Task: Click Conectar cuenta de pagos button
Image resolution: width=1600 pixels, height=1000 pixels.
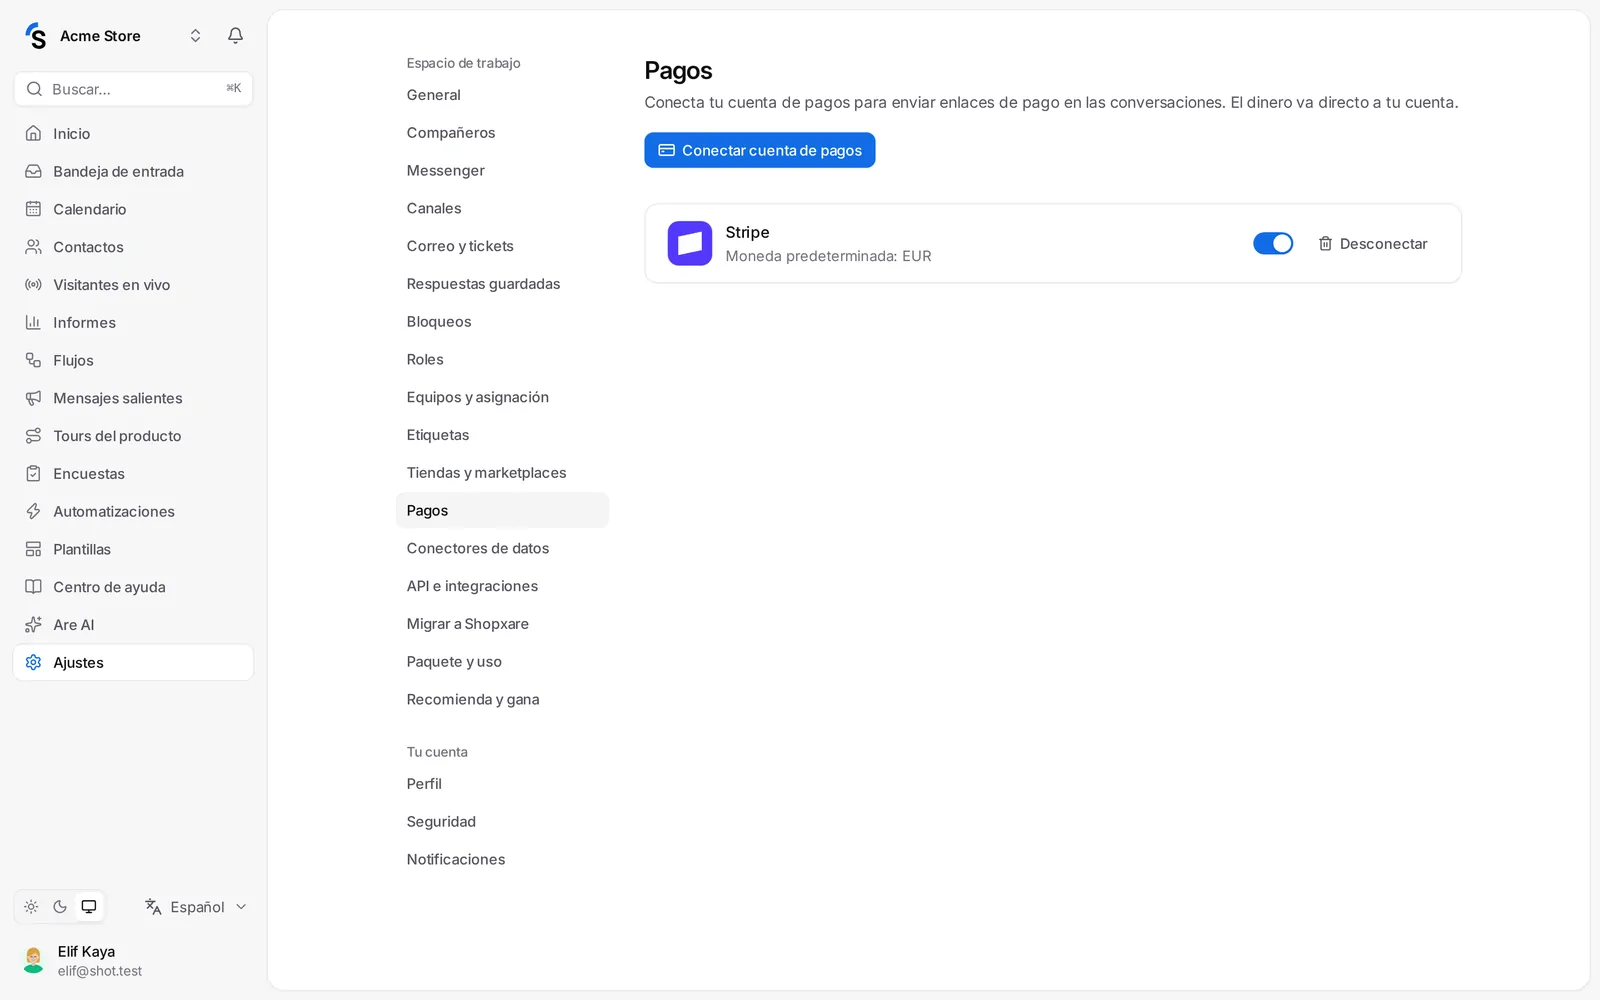Action: 760,150
